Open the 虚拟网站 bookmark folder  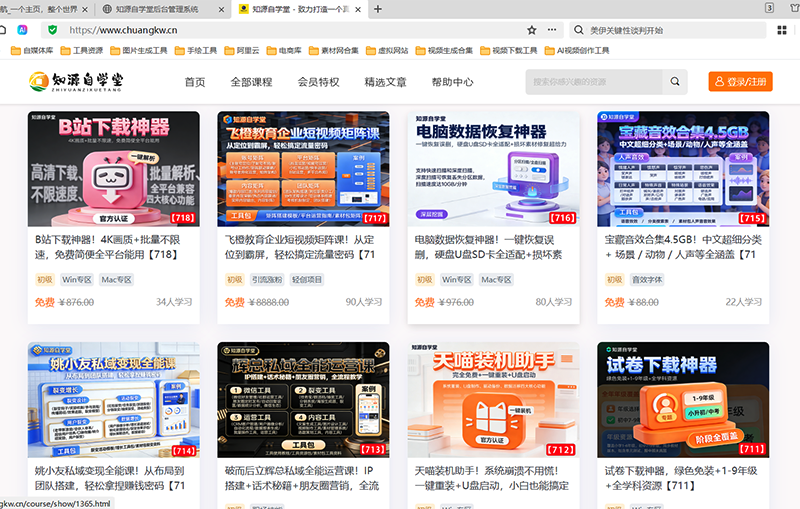(387, 50)
